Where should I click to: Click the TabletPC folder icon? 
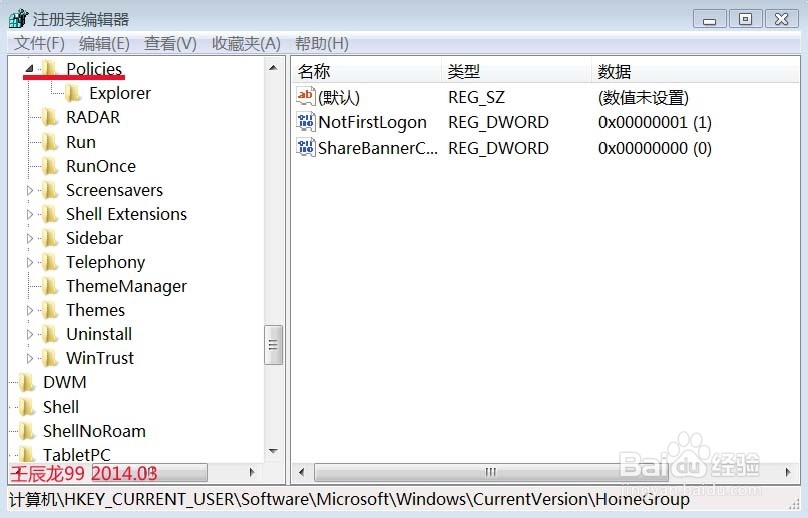coord(27,455)
